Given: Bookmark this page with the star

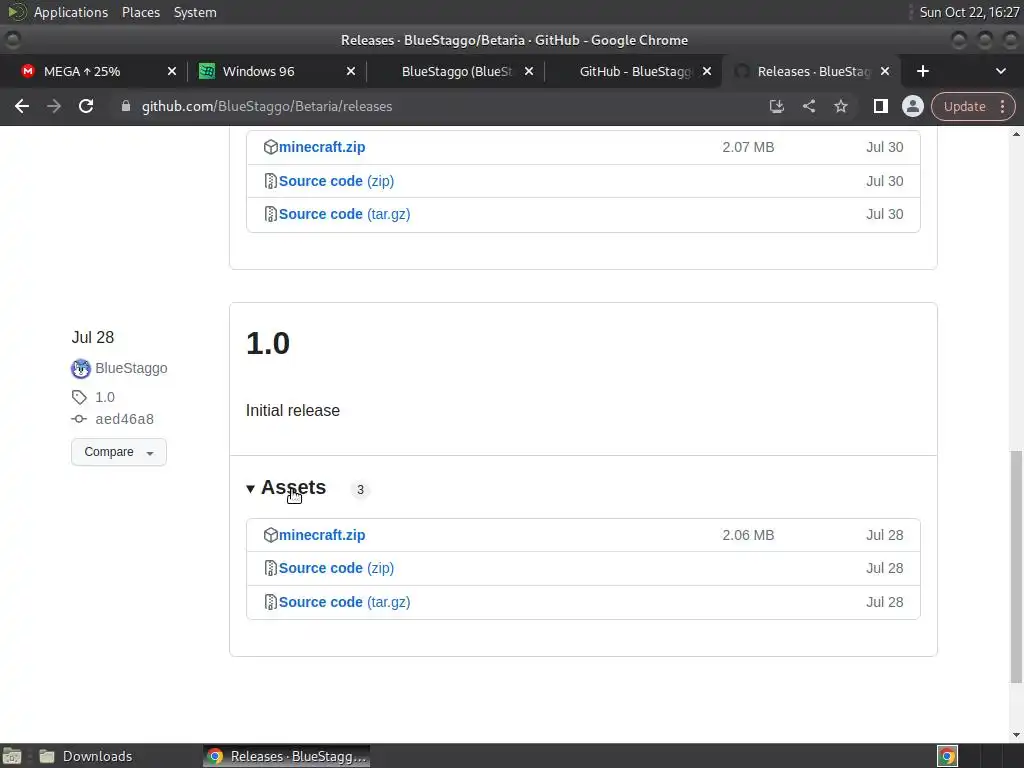Looking at the screenshot, I should pos(840,106).
